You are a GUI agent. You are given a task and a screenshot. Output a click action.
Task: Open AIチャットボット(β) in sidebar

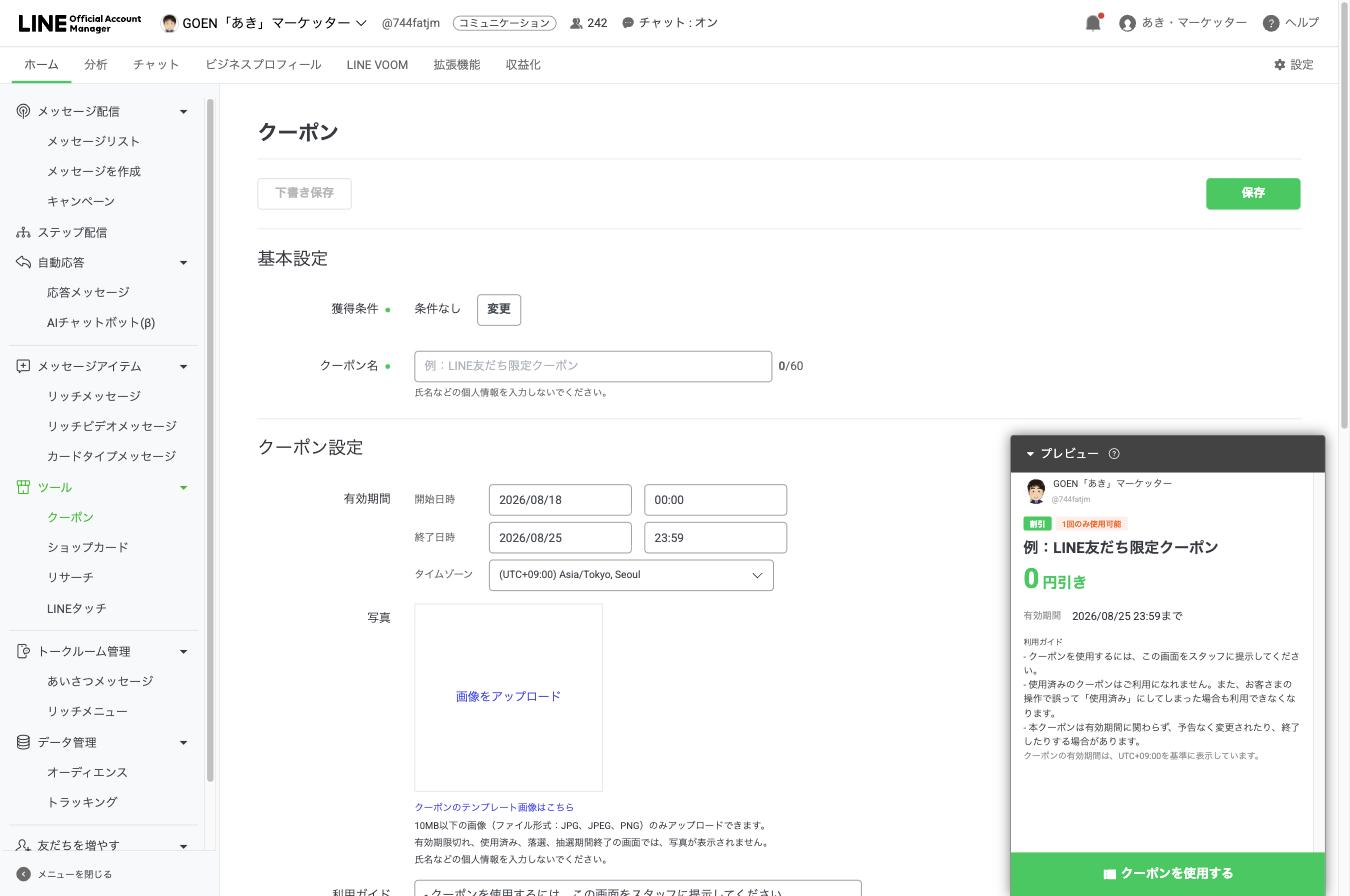point(101,323)
